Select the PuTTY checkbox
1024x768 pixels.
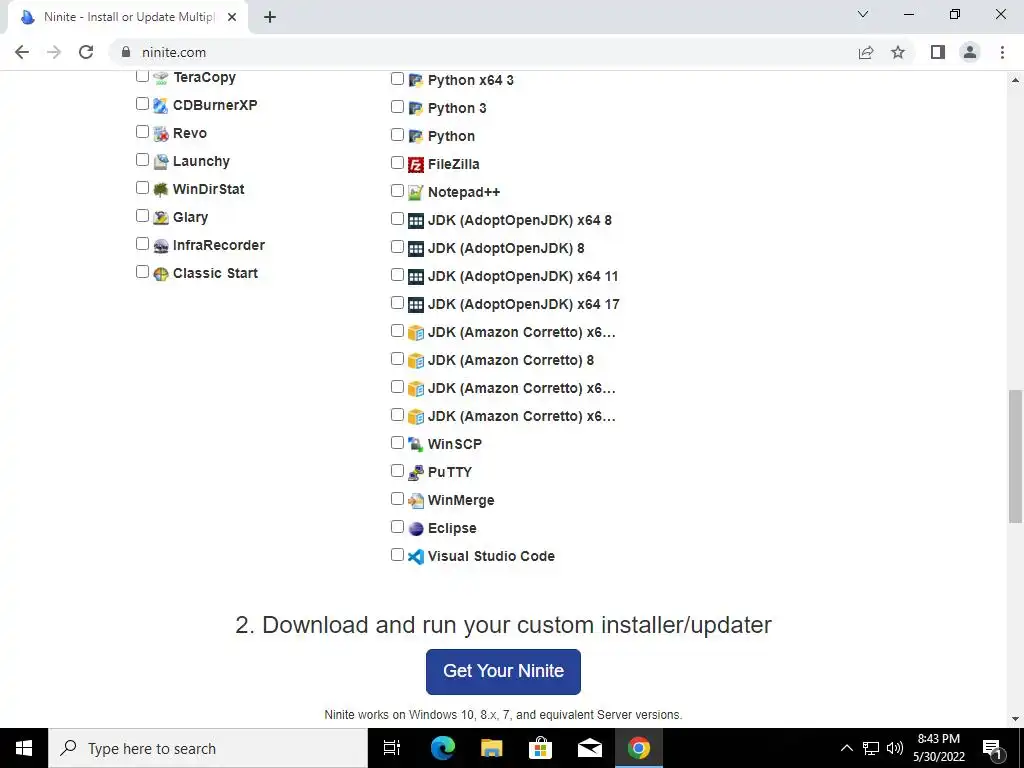397,471
